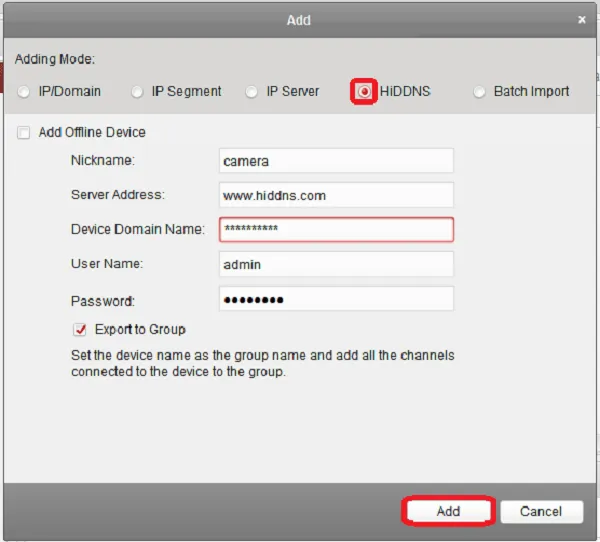This screenshot has width=600, height=542.
Task: Focus the Server Address input box
Action: pos(335,195)
